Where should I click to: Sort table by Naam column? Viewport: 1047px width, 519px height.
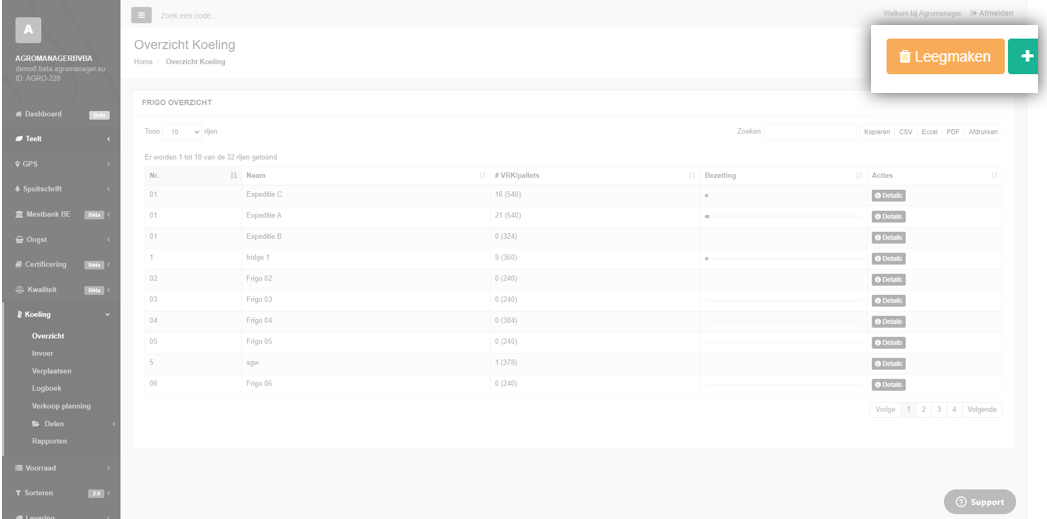366,176
